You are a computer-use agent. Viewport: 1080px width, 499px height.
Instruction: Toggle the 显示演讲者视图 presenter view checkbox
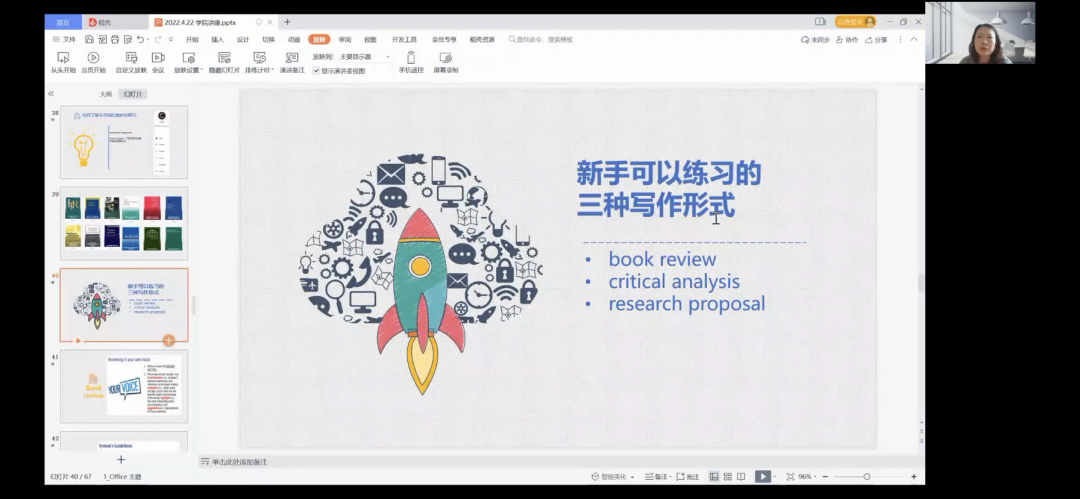pyautogui.click(x=317, y=71)
